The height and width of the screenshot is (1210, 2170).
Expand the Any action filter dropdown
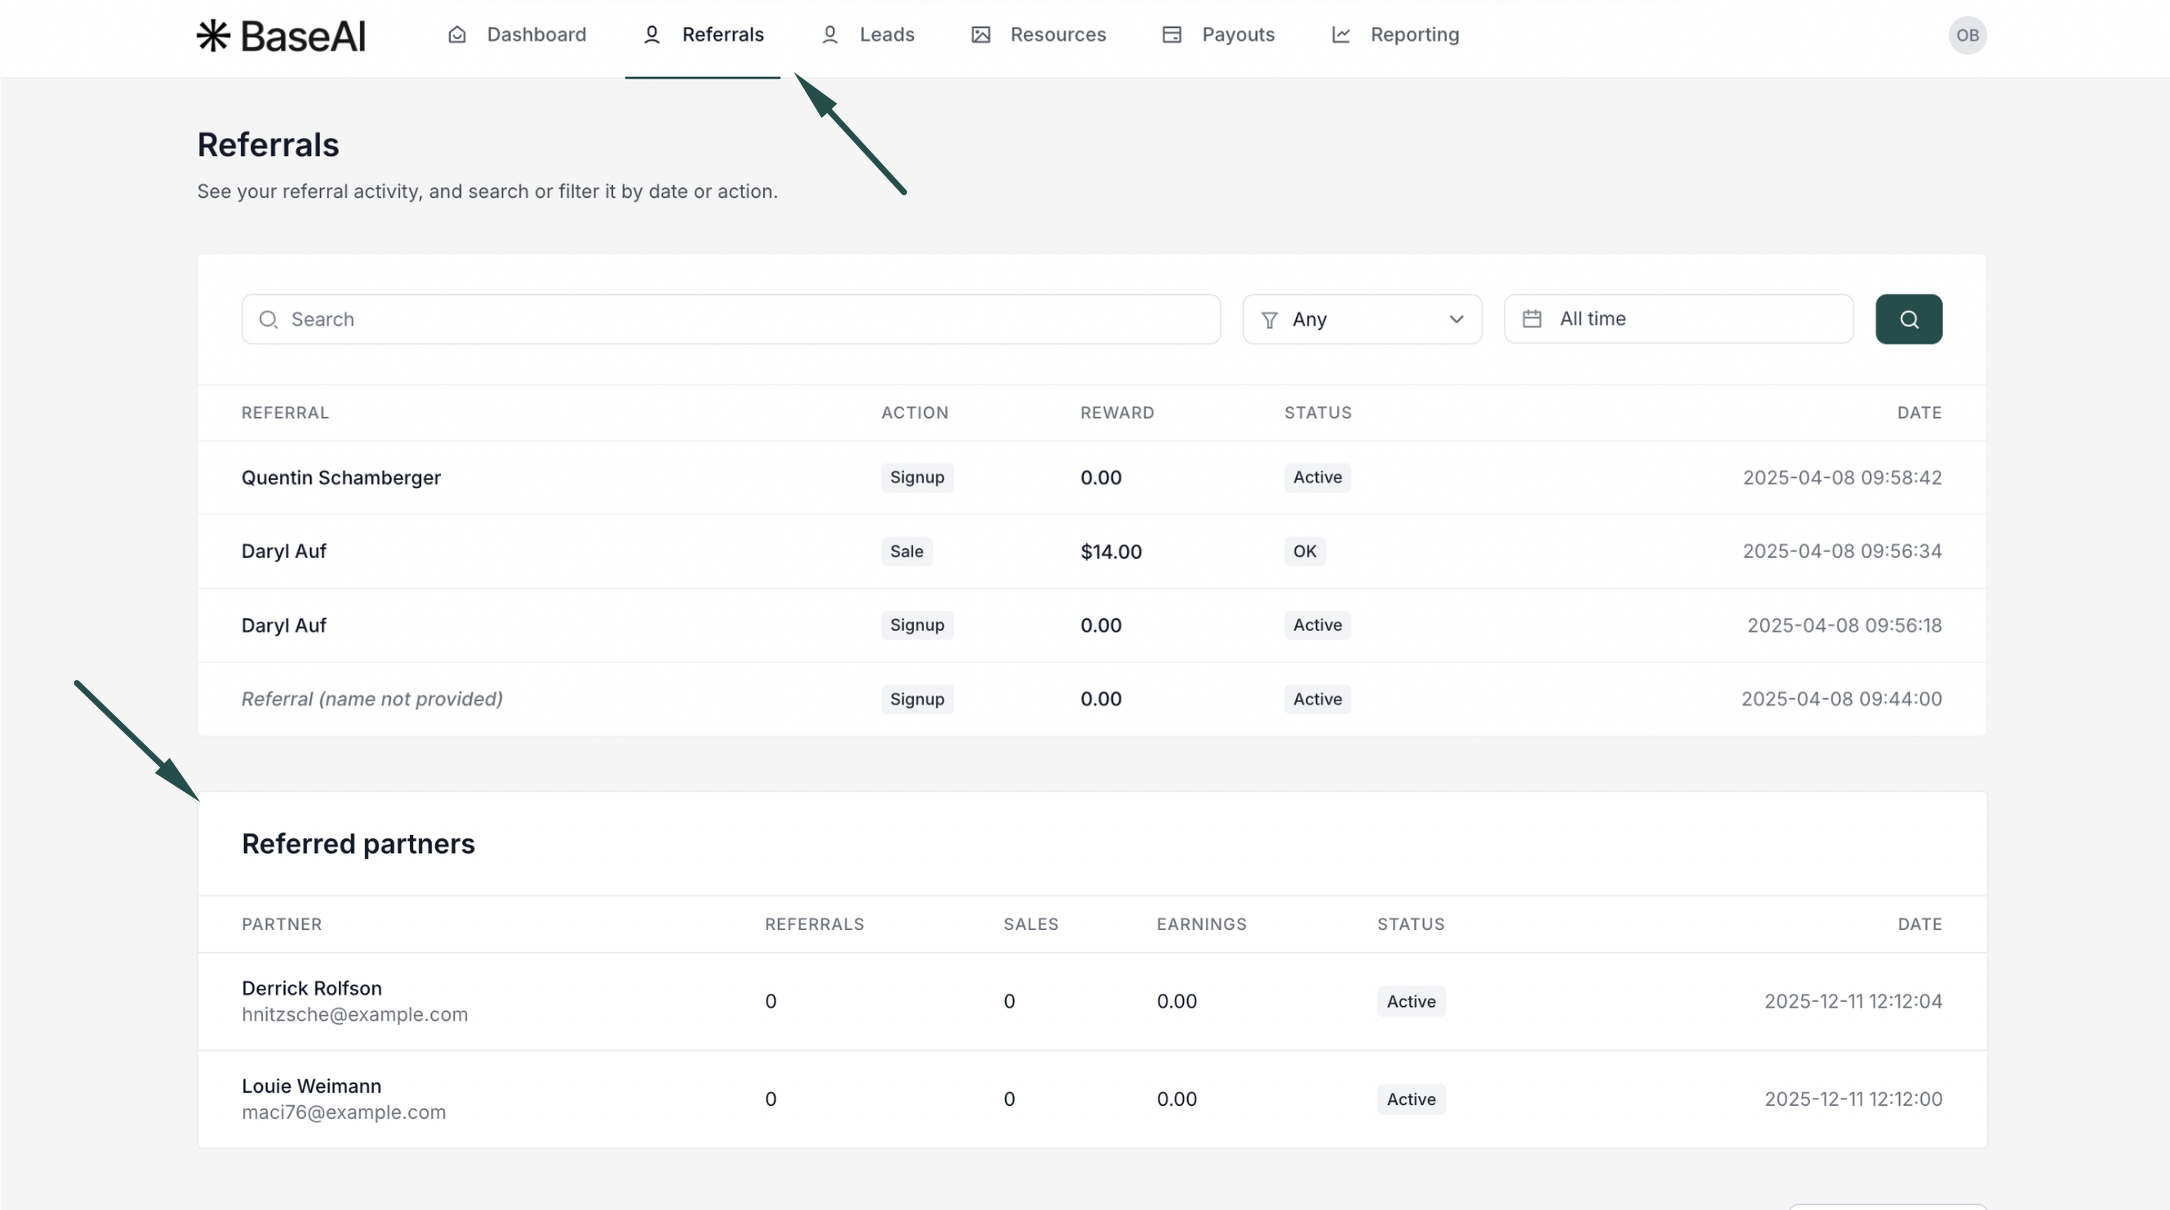[1362, 319]
